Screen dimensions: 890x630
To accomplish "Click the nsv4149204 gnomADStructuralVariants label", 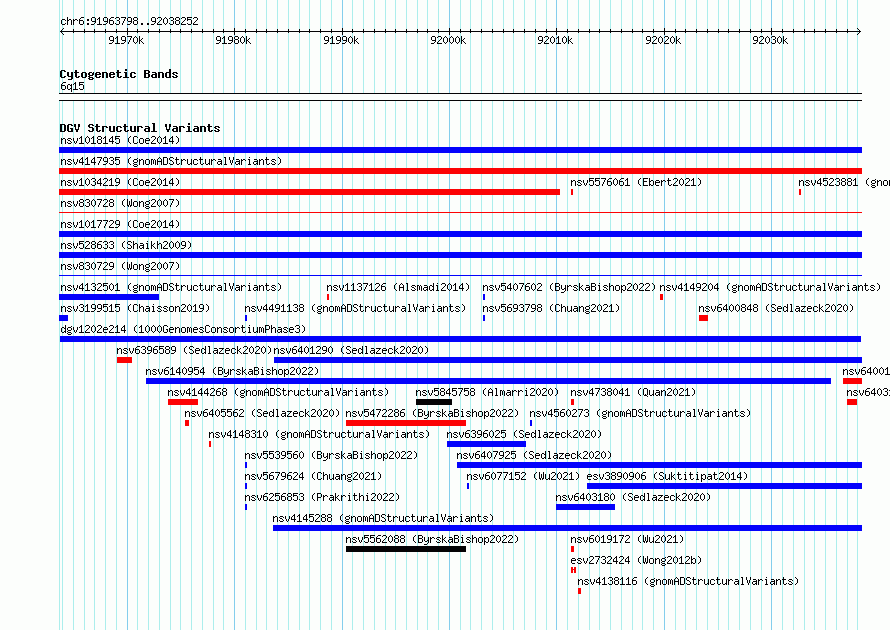I will (770, 287).
